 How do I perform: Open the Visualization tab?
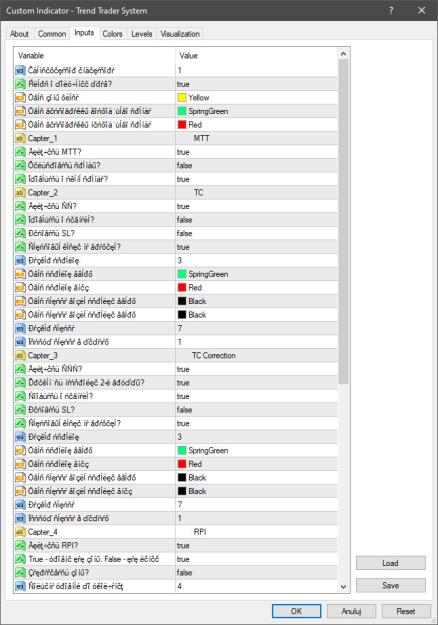tap(180, 34)
